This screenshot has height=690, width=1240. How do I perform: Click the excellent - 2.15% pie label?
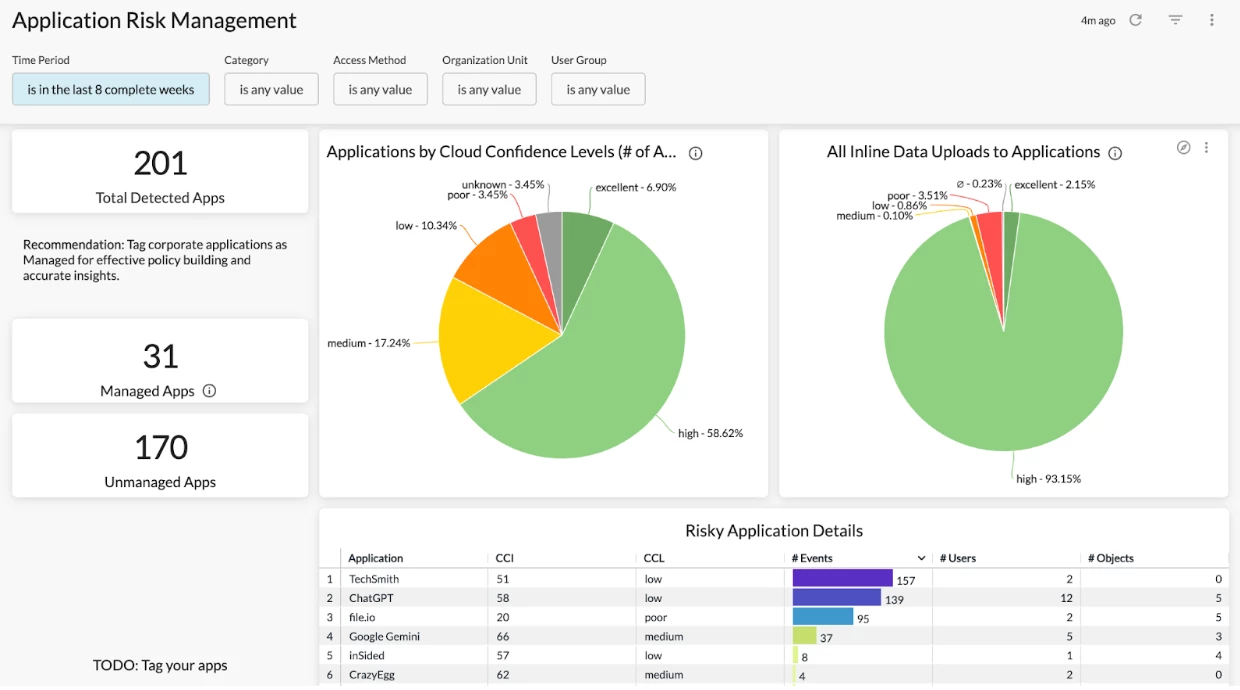click(1055, 185)
